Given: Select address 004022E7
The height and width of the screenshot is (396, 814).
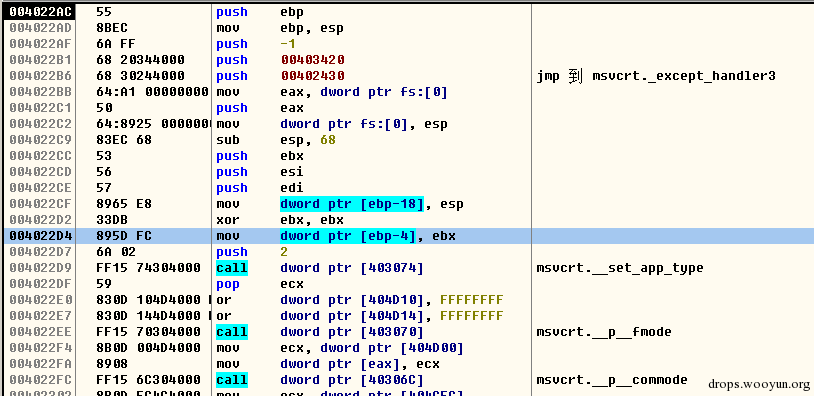Looking at the screenshot, I should (40, 316).
